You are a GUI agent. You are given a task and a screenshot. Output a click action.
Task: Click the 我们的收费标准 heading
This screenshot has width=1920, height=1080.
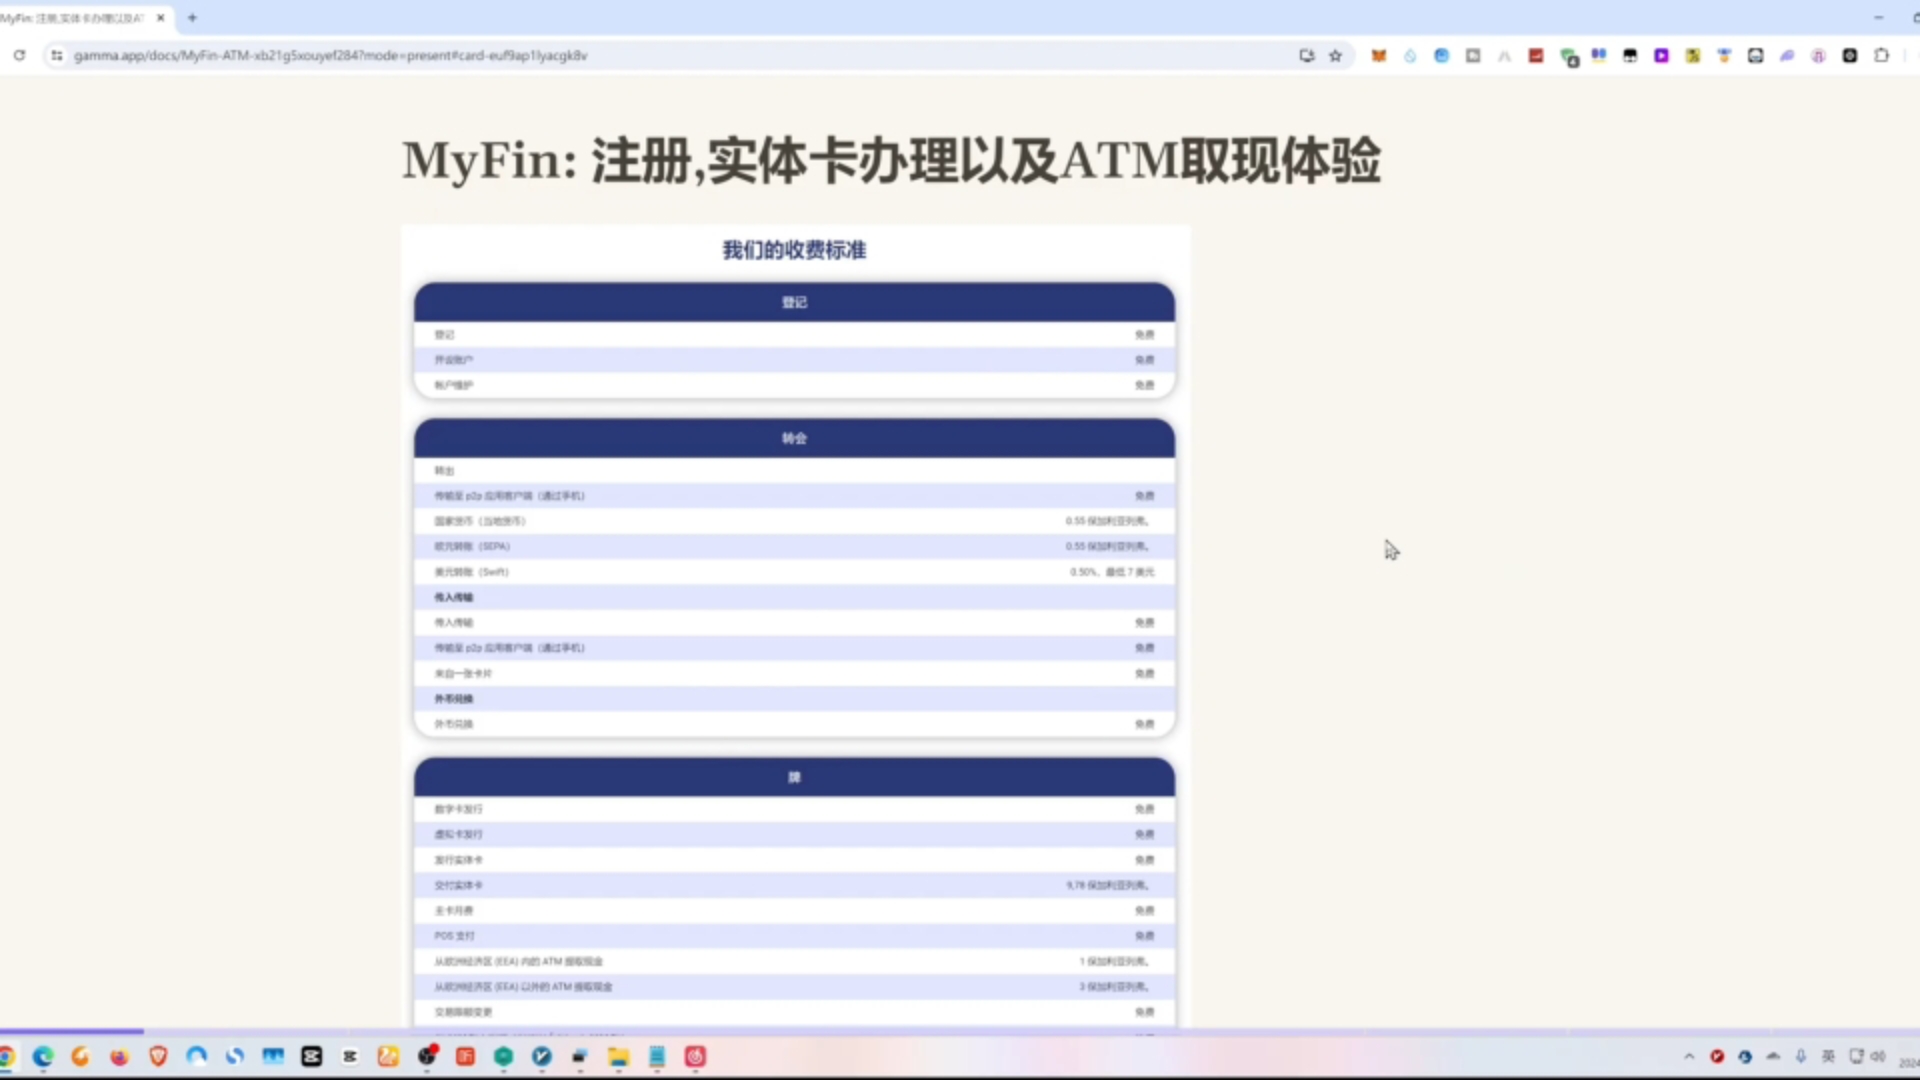pos(794,250)
